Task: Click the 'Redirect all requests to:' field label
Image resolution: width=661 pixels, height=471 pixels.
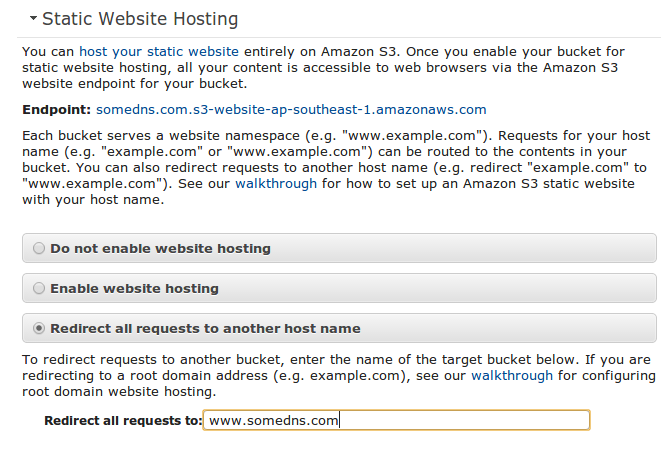Action: click(123, 421)
